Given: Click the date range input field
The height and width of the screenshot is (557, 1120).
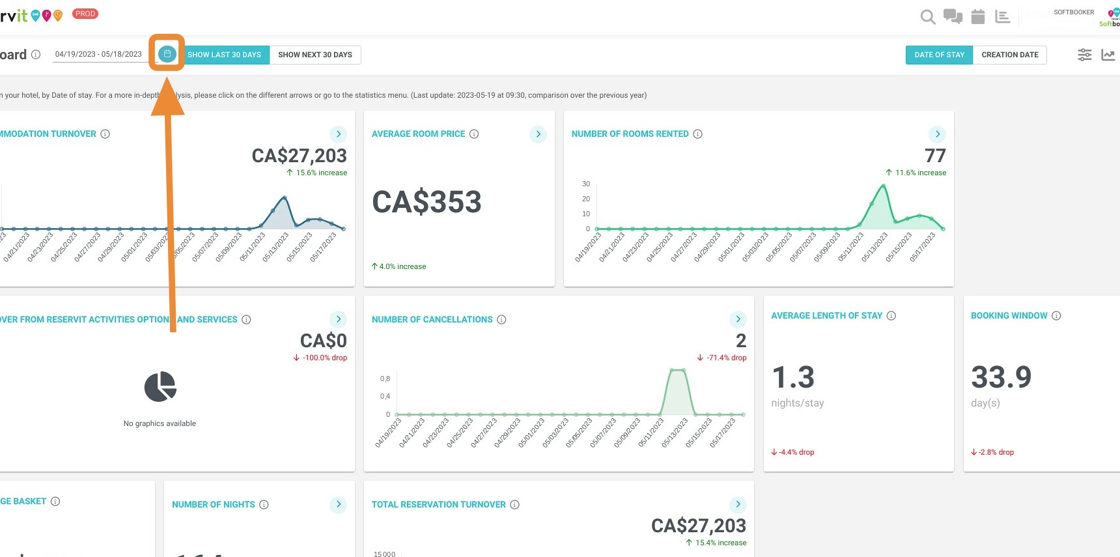Looking at the screenshot, I should [x=98, y=55].
